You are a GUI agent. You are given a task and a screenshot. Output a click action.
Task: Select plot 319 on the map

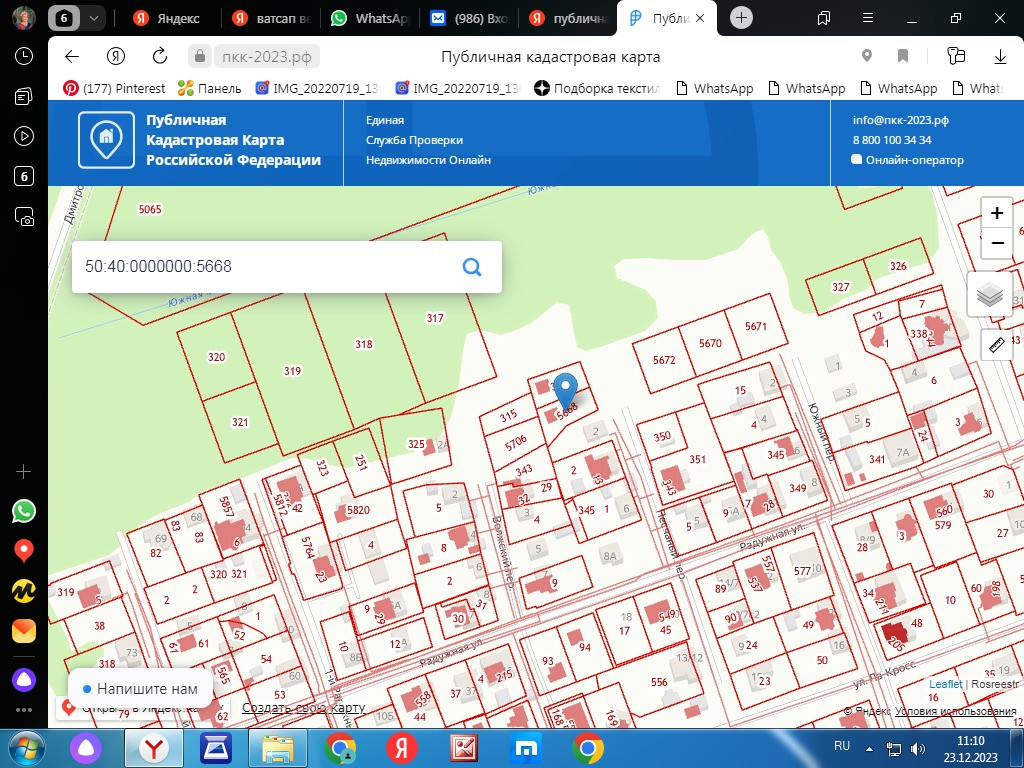[x=292, y=371]
